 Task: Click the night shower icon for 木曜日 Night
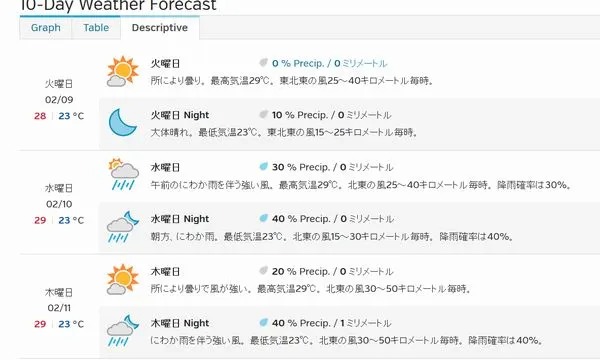coord(122,331)
